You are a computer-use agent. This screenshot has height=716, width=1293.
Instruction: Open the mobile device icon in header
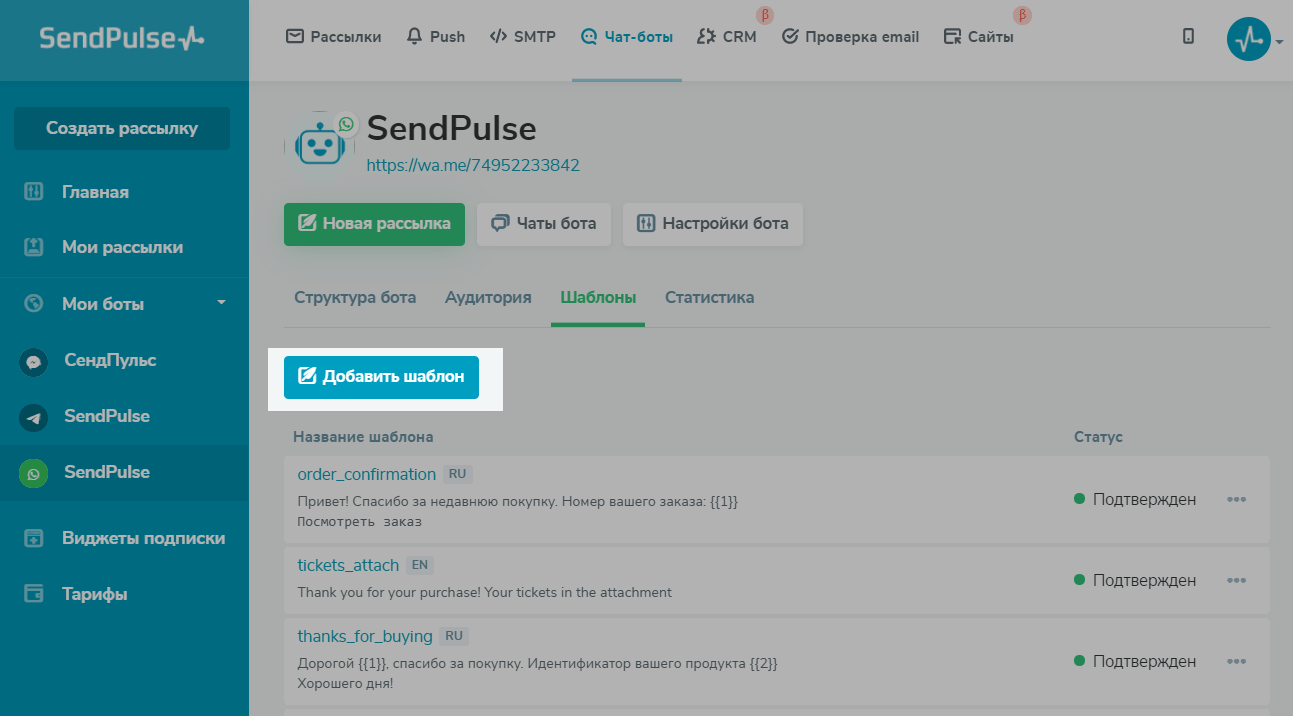coord(1188,37)
